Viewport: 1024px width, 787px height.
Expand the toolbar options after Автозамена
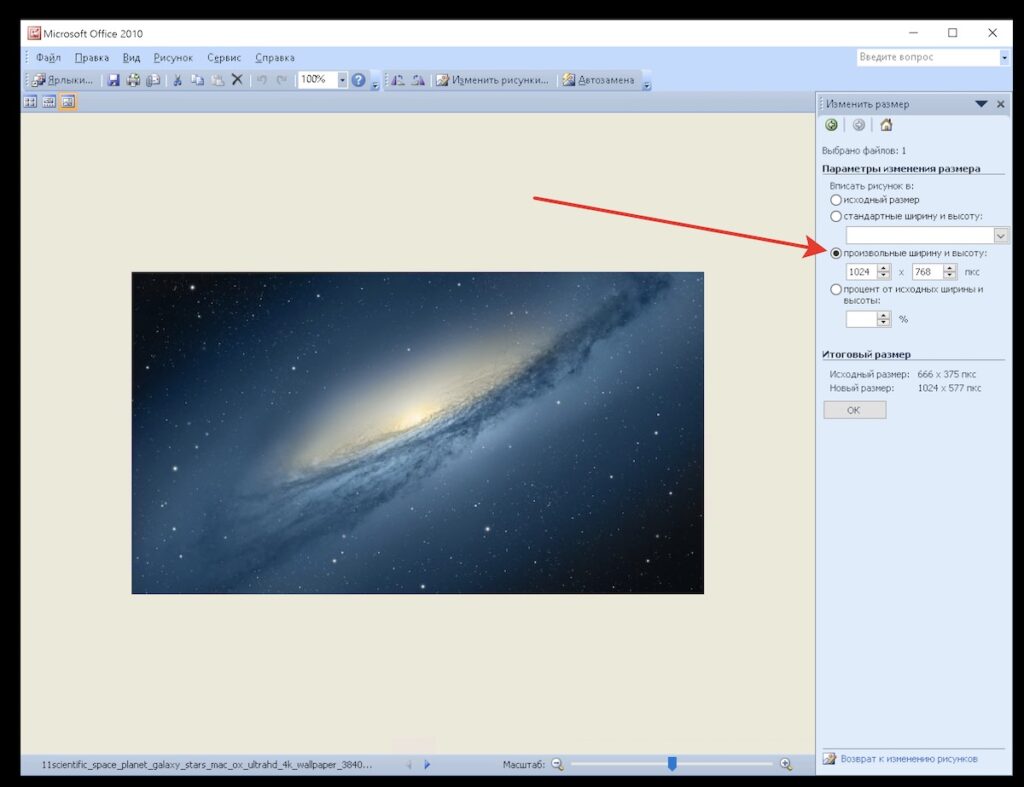pyautogui.click(x=647, y=84)
